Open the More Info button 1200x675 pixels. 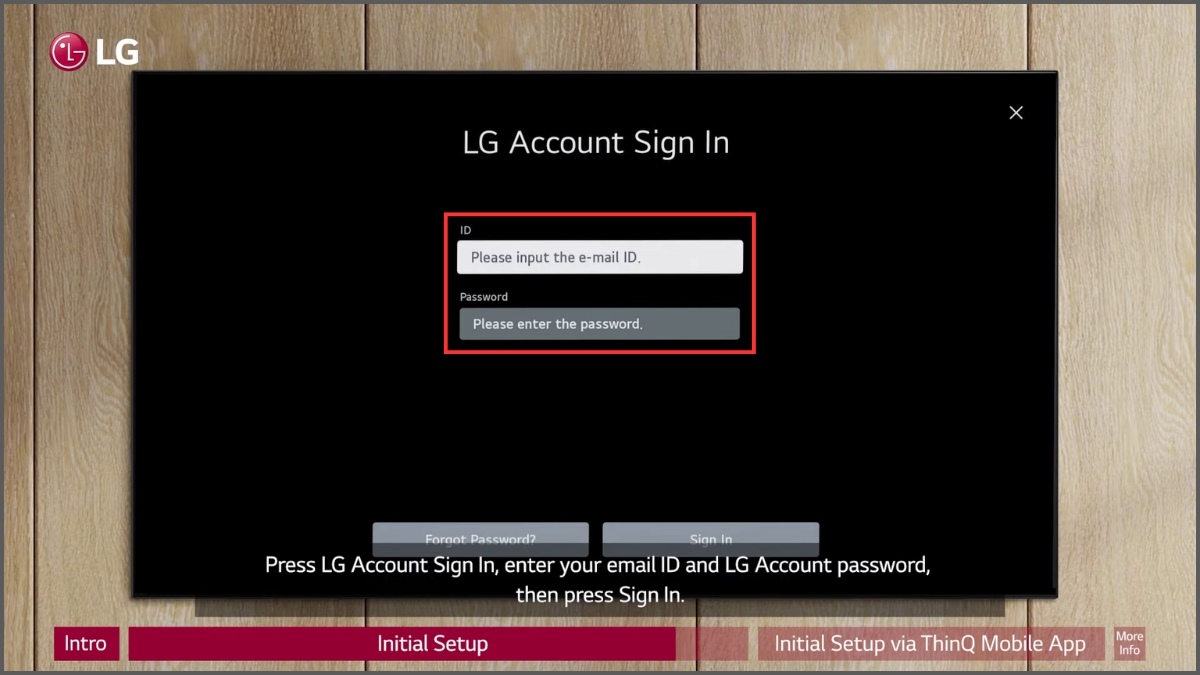1129,644
